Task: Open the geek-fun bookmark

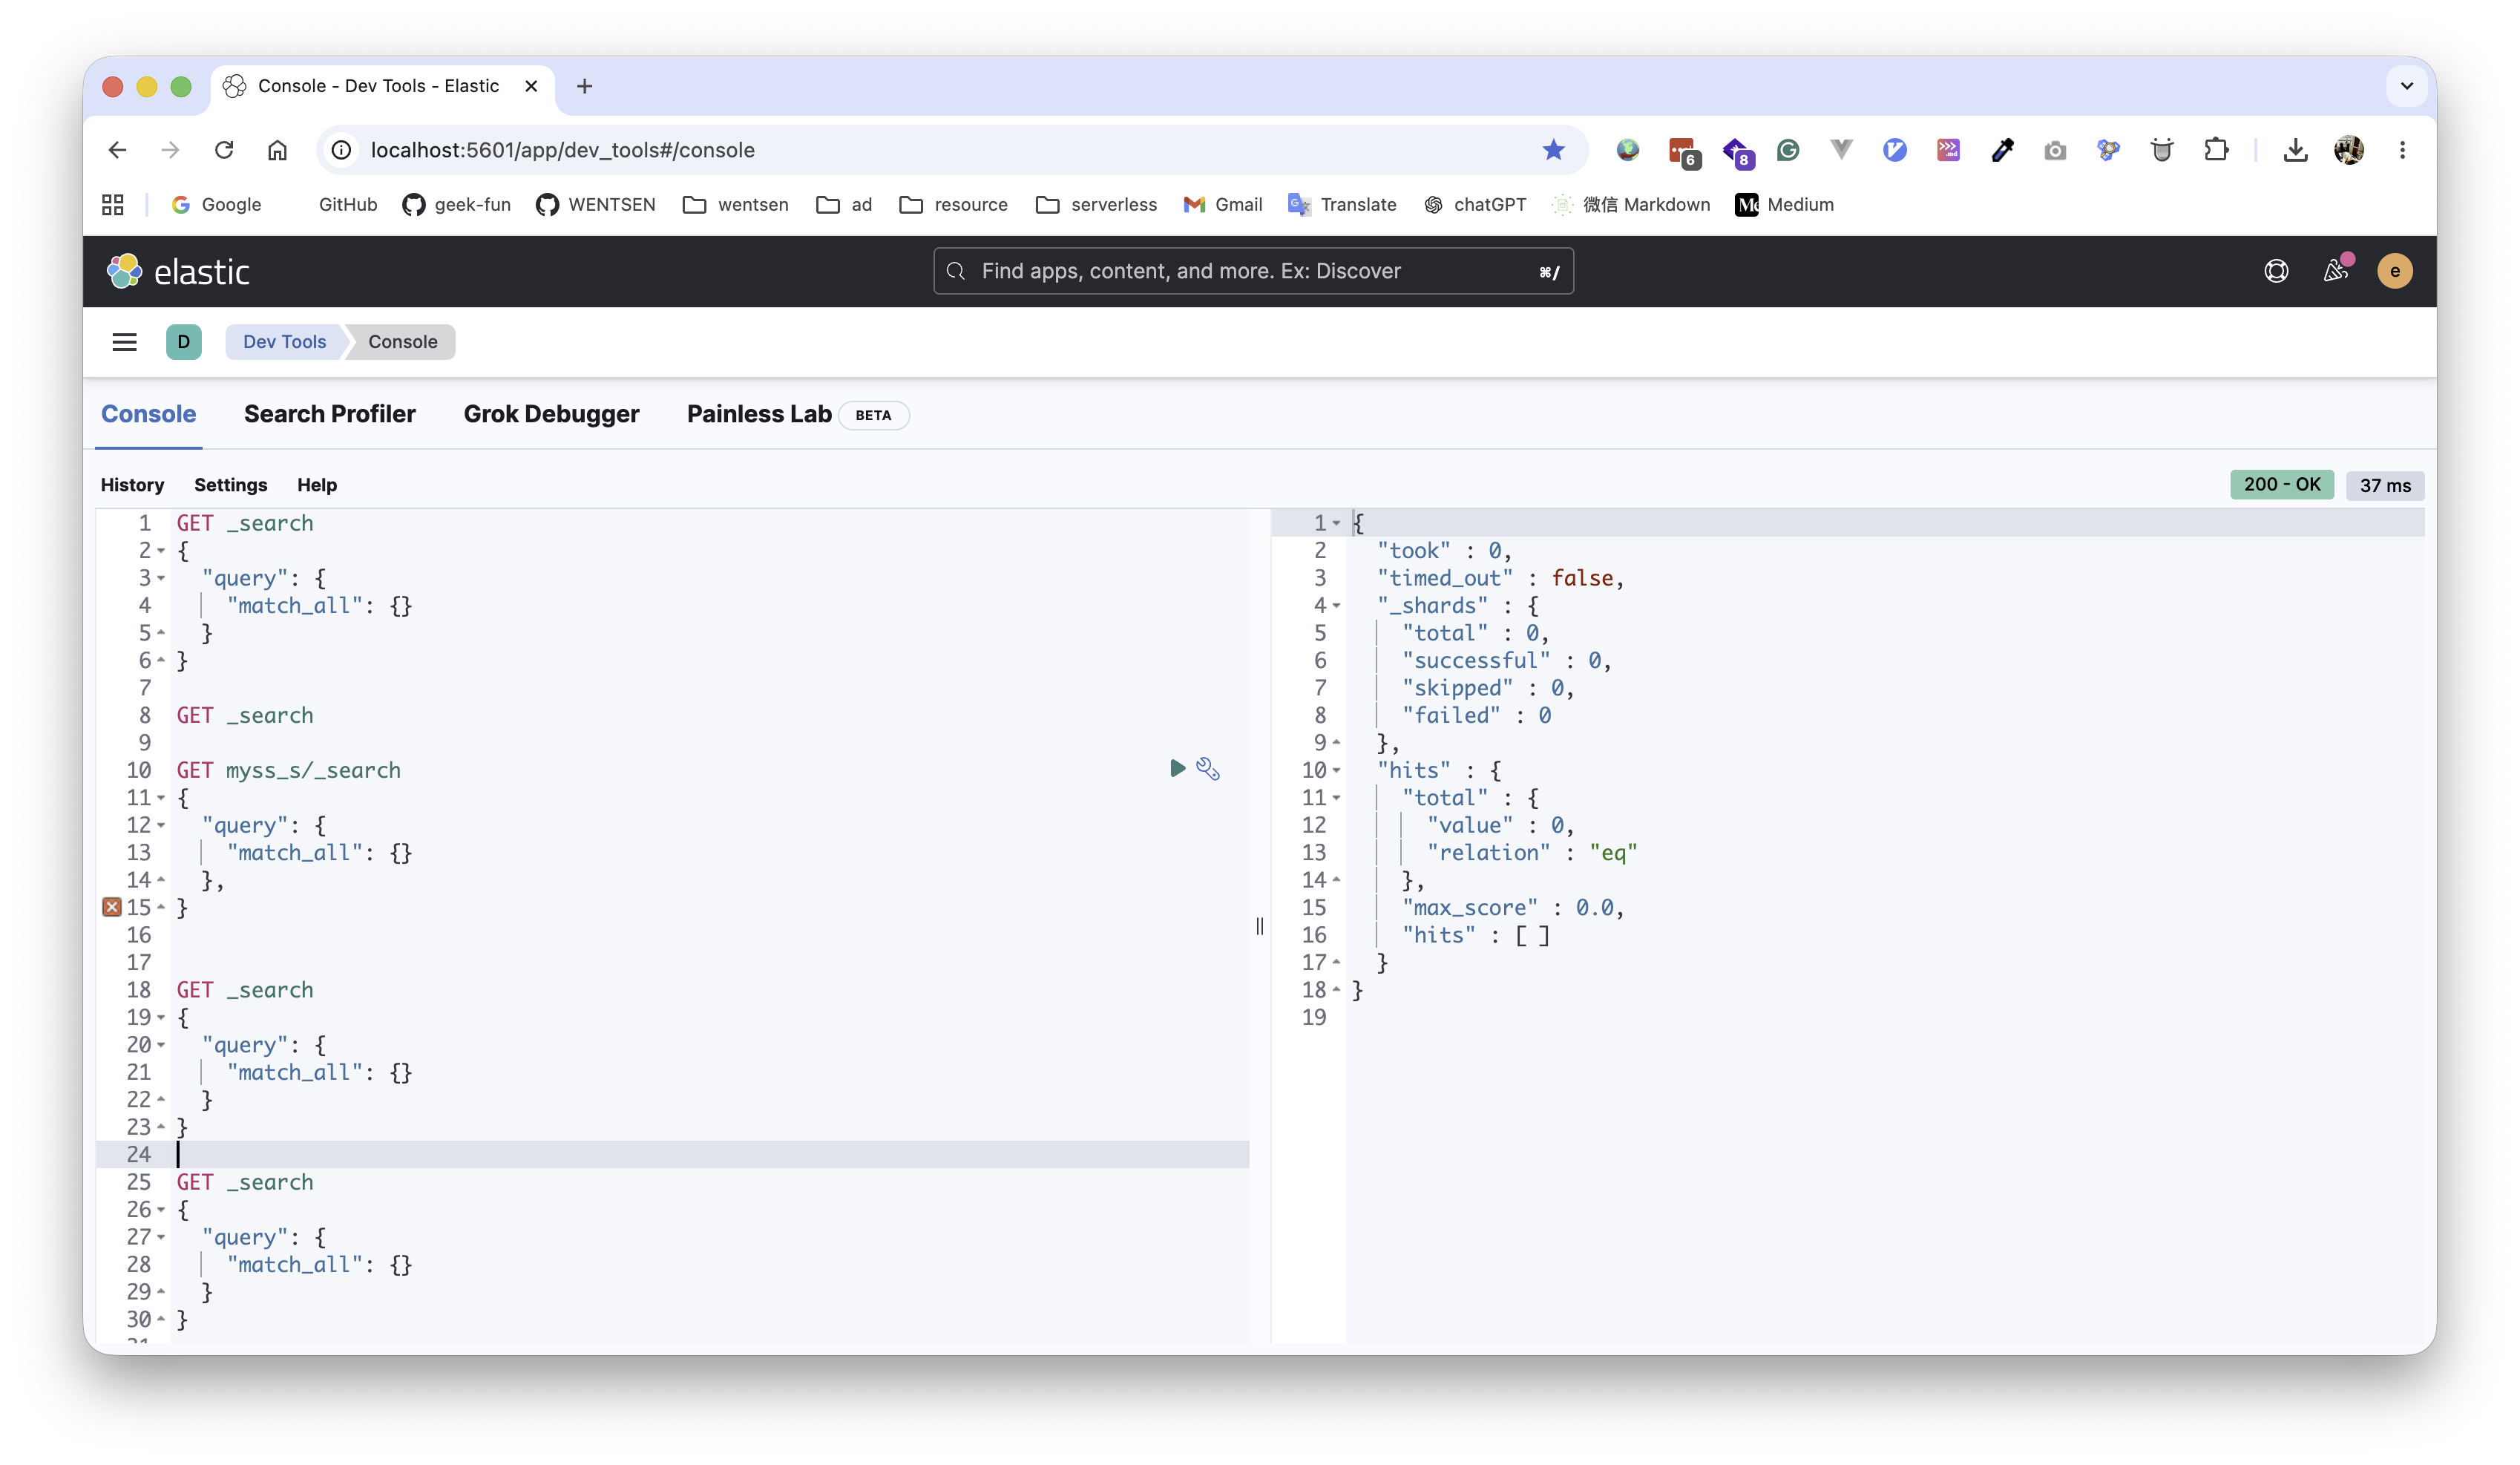Action: (x=457, y=205)
